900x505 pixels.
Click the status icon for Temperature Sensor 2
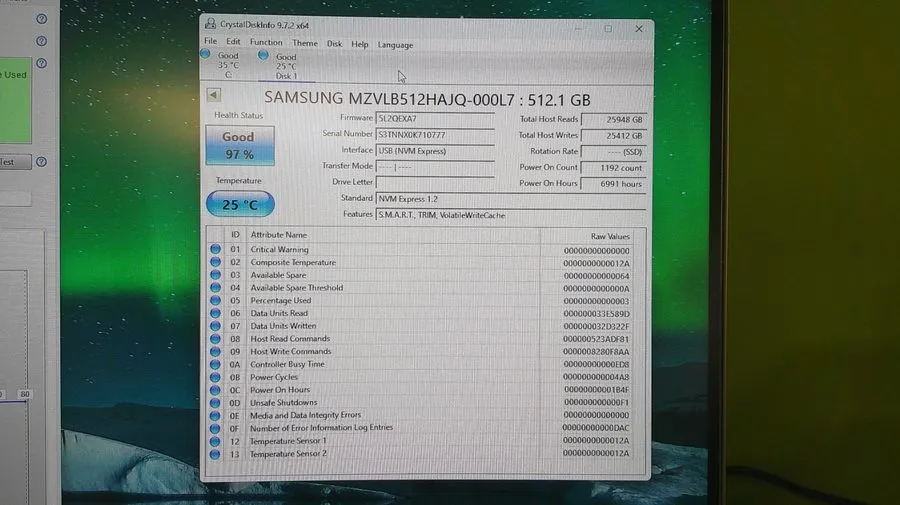tap(215, 454)
